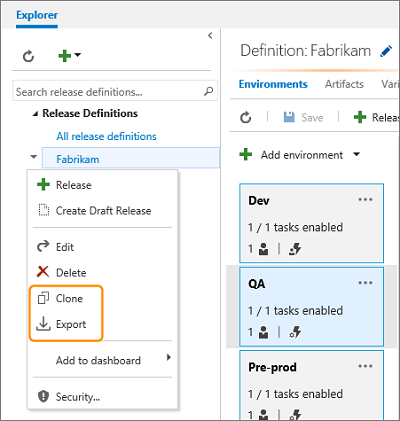This screenshot has height=421, width=400.
Task: Click the green plus Release icon in menu
Action: tap(43, 184)
